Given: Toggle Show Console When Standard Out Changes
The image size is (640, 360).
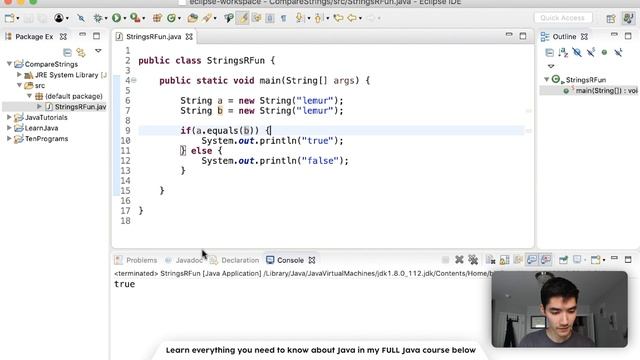Looking at the screenshot, I should point(532,260).
